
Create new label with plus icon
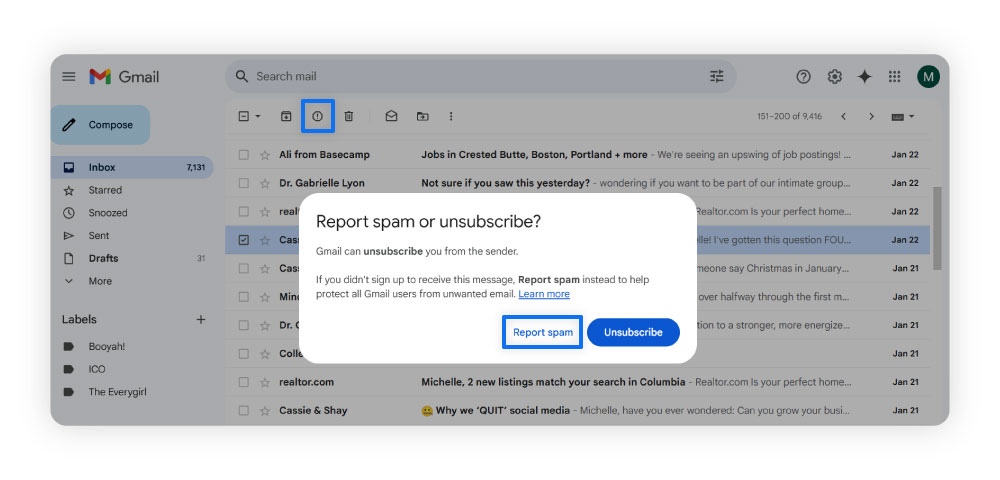pos(201,319)
